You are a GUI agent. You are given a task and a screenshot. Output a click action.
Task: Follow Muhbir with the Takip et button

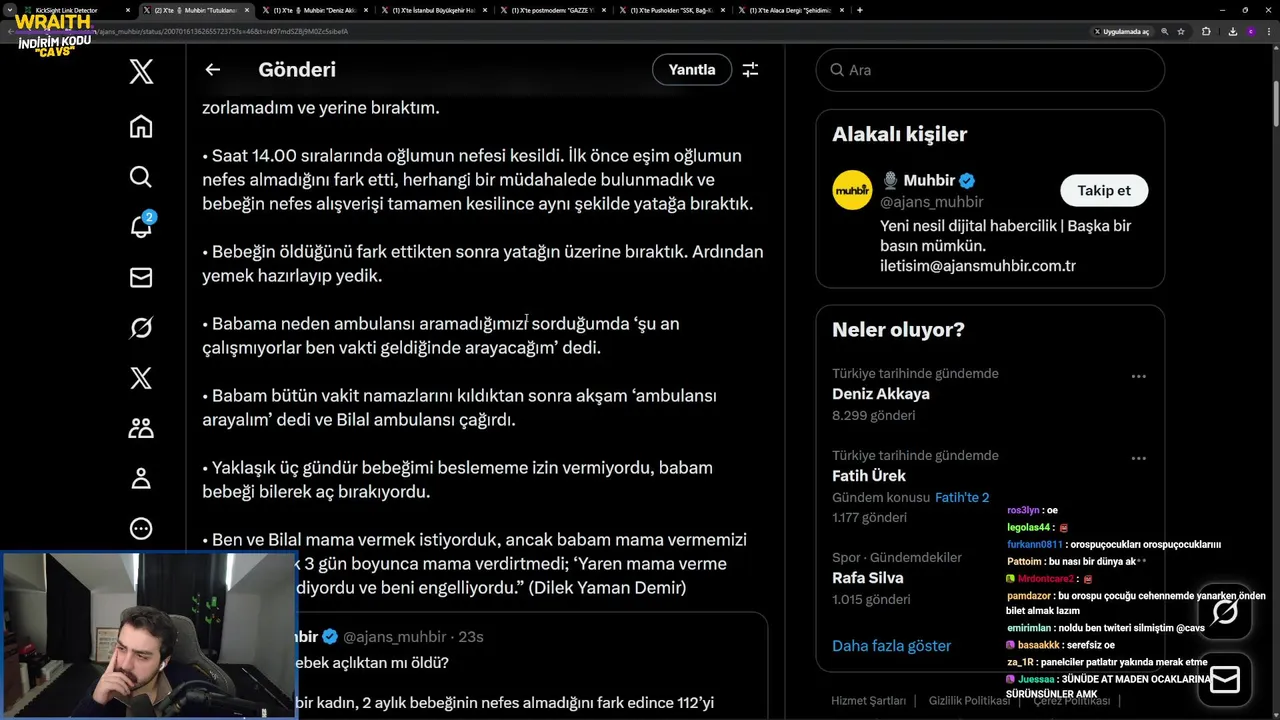click(1104, 190)
